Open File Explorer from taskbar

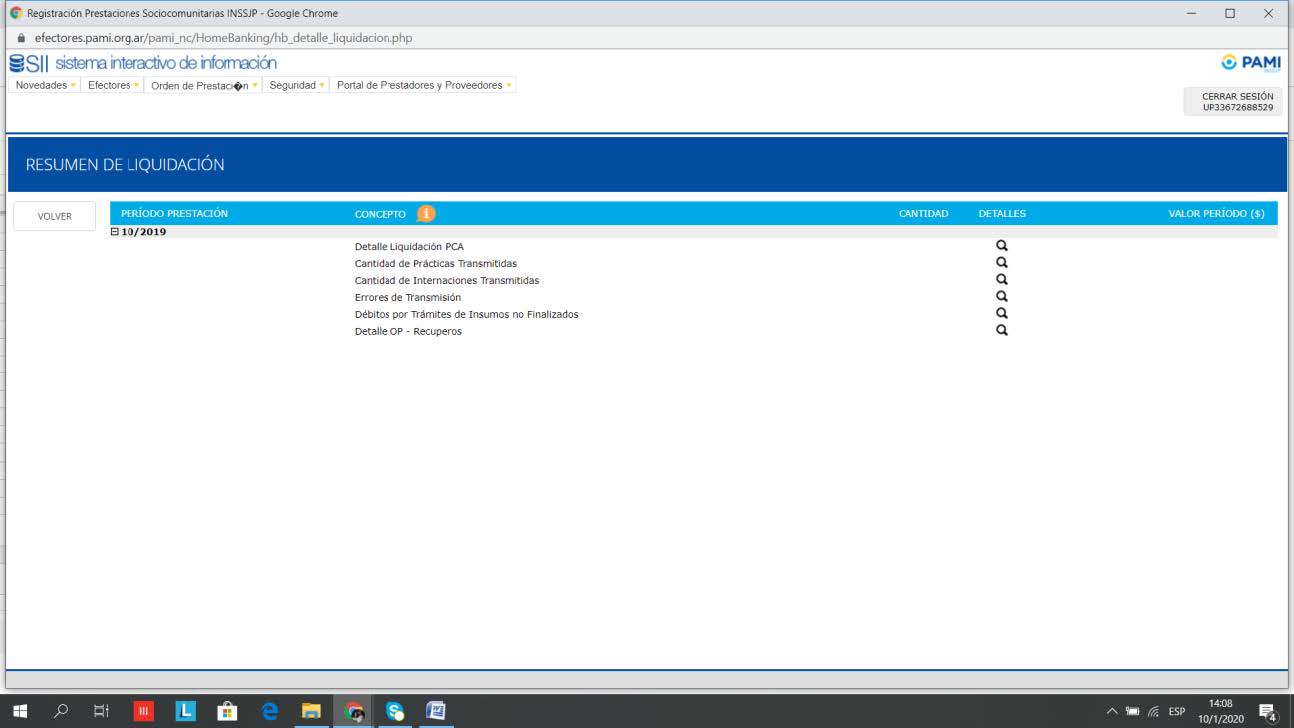311,711
